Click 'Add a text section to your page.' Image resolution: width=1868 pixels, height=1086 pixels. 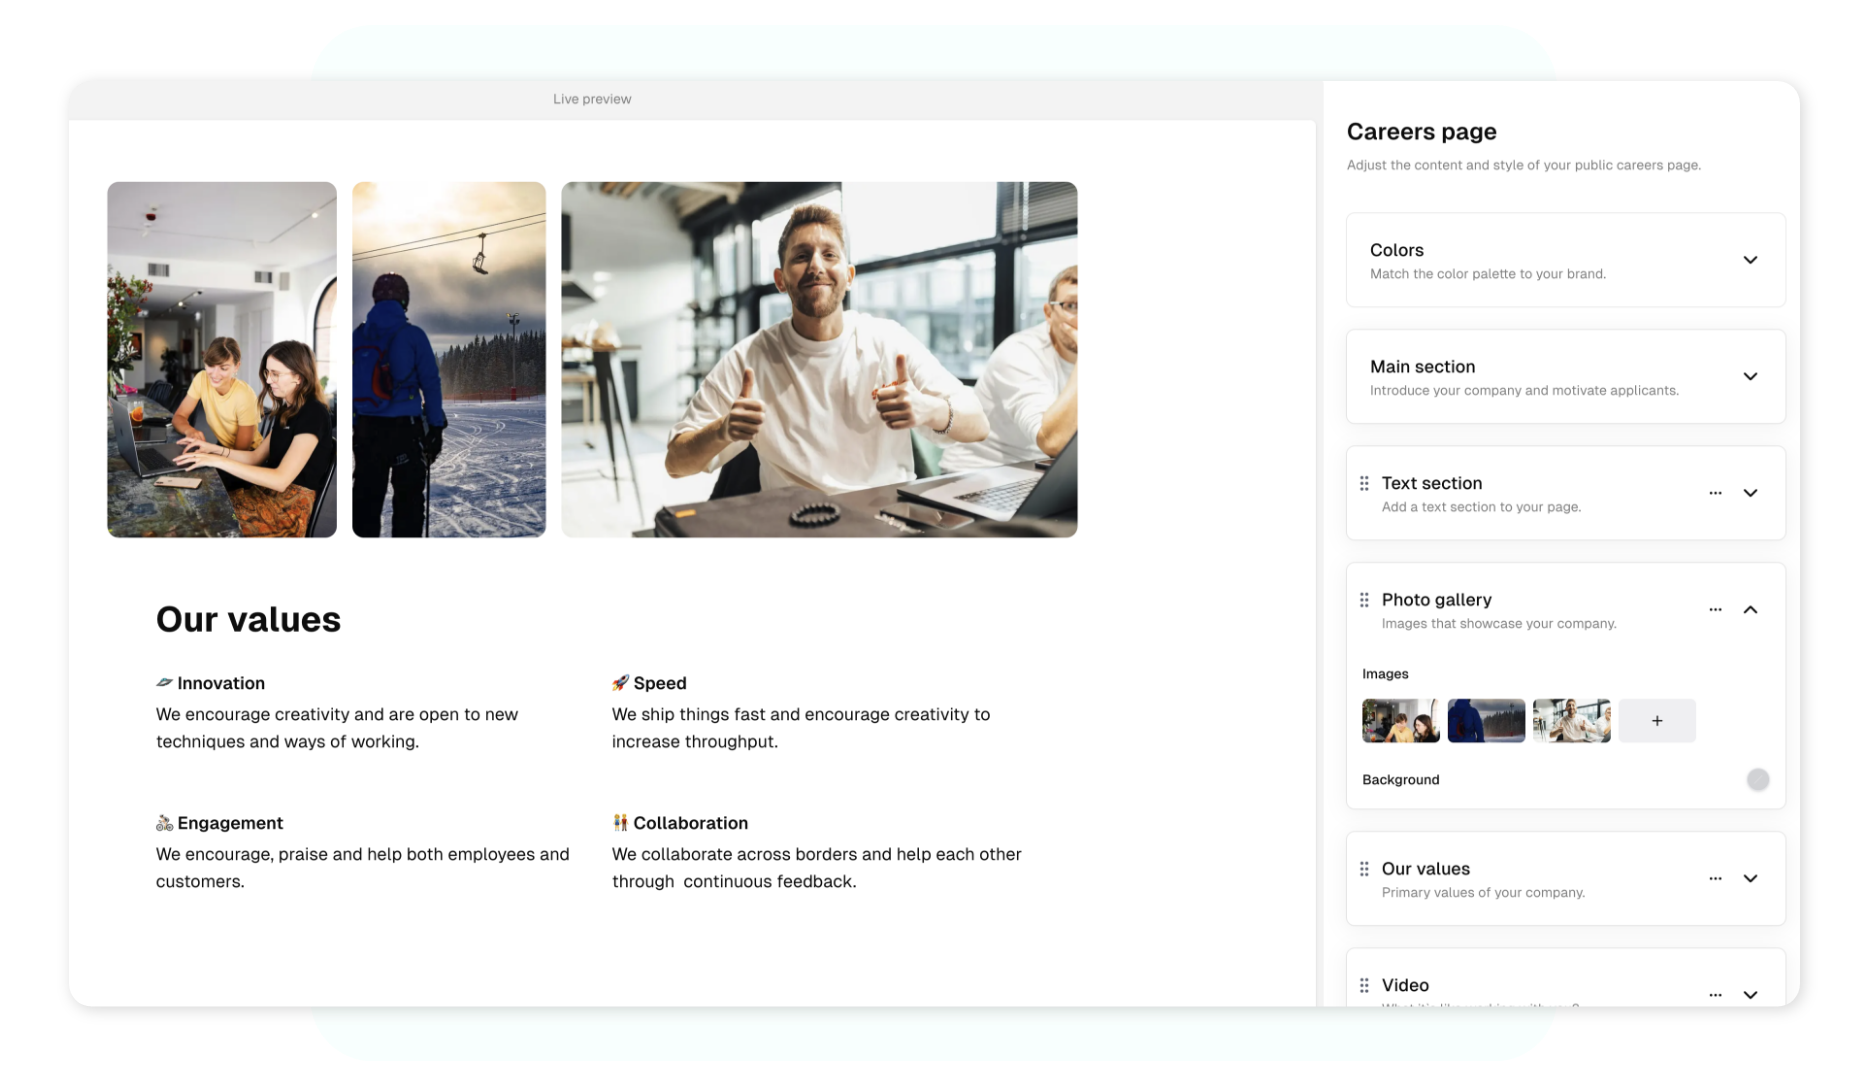pos(1481,507)
